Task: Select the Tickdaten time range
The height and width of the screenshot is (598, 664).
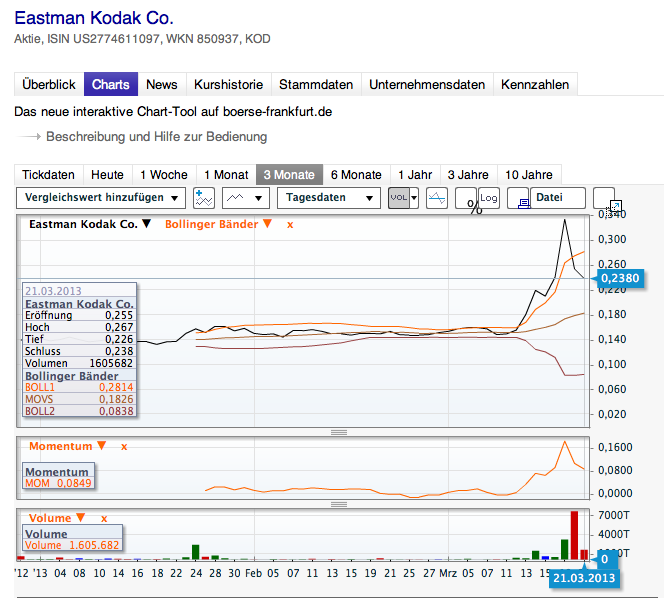Action: pyautogui.click(x=49, y=174)
